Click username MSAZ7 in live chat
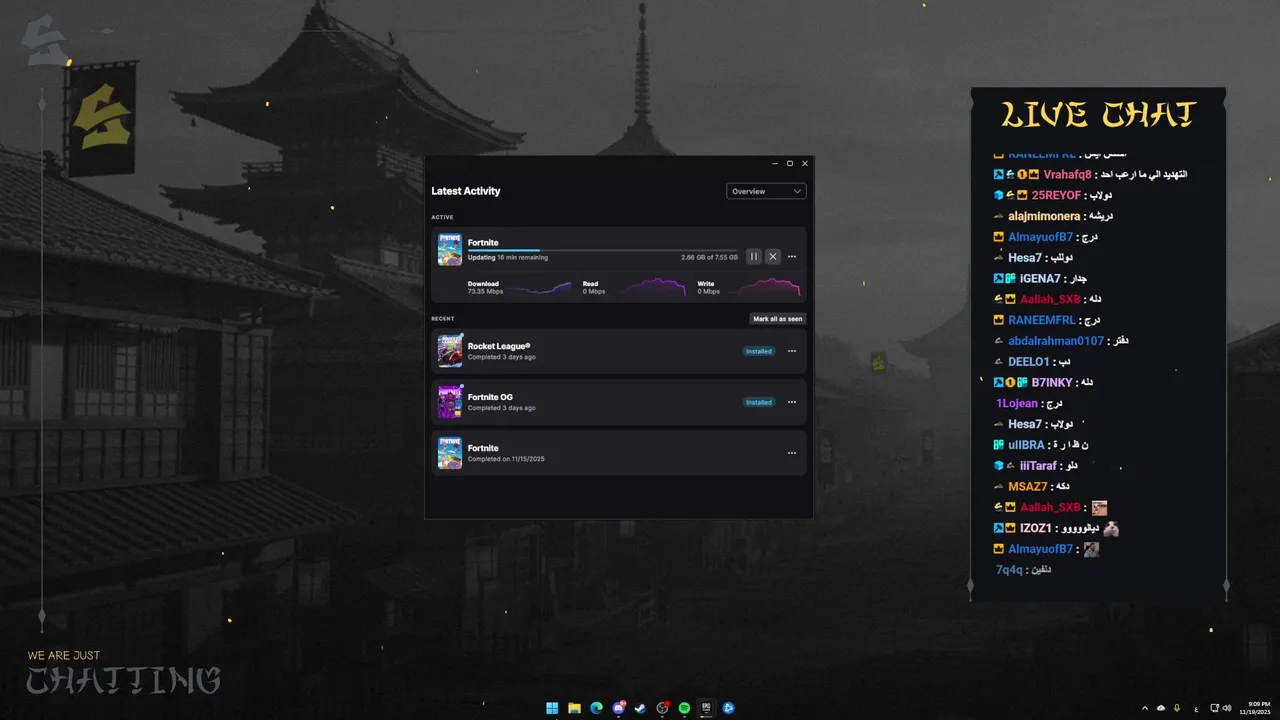The image size is (1280, 720). 1028,487
